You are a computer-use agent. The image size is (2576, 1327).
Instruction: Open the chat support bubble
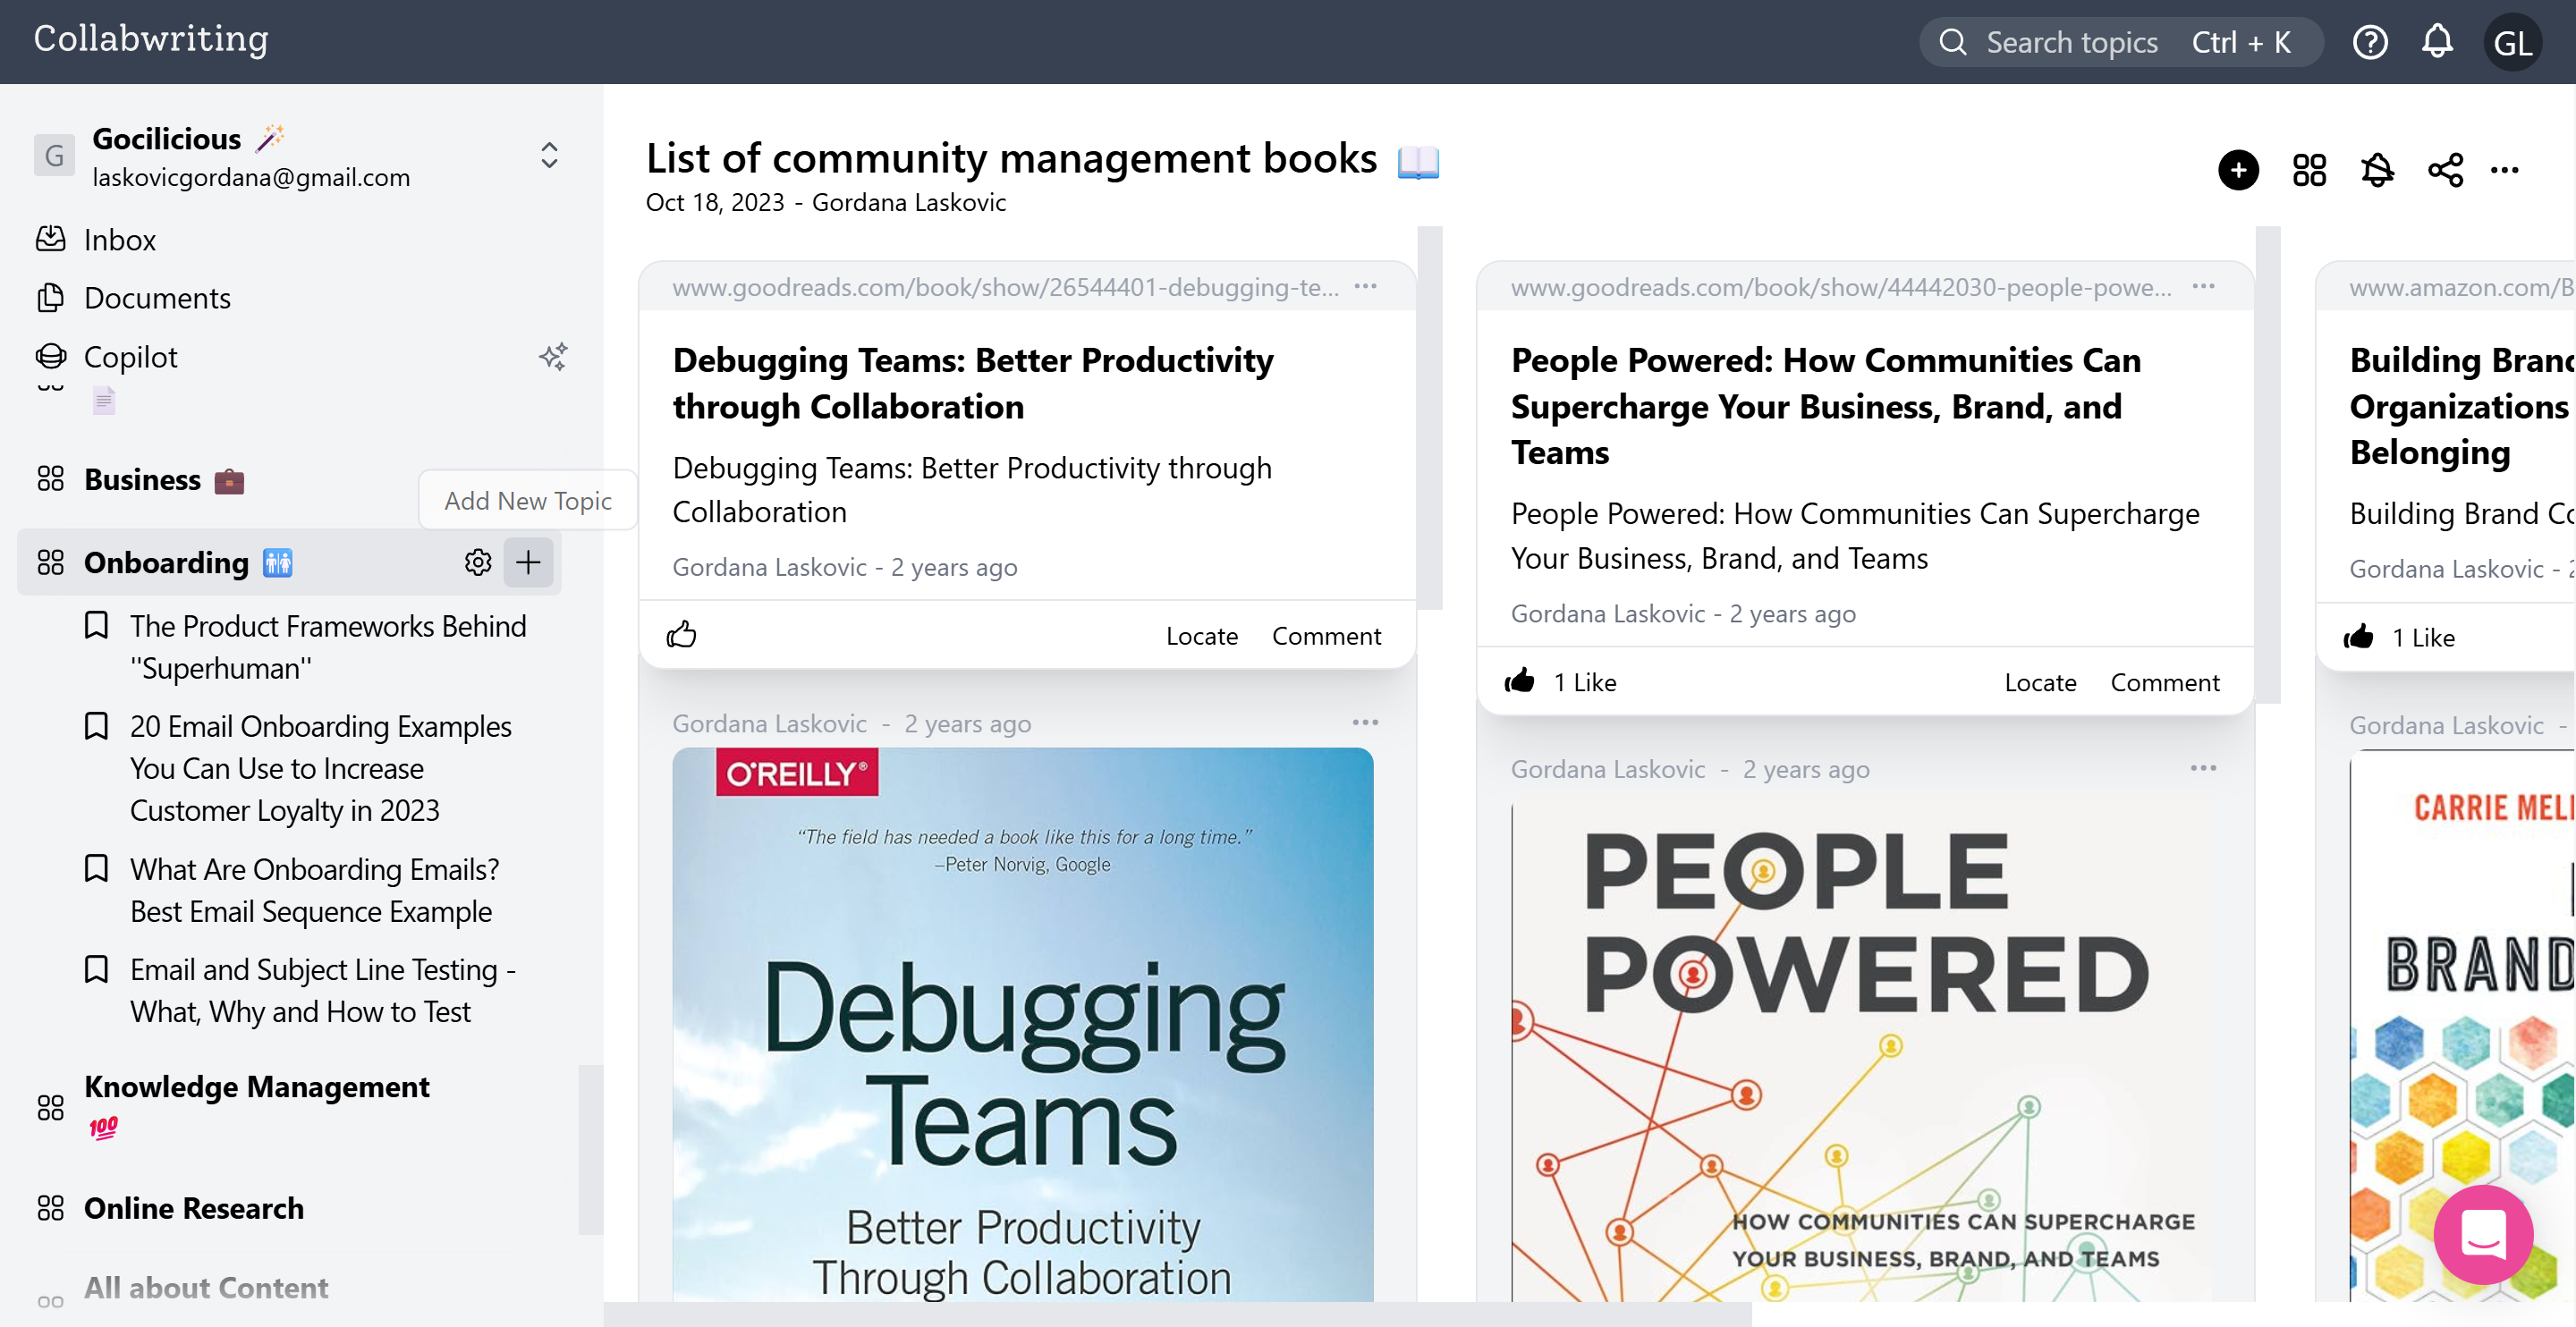pyautogui.click(x=2483, y=1234)
